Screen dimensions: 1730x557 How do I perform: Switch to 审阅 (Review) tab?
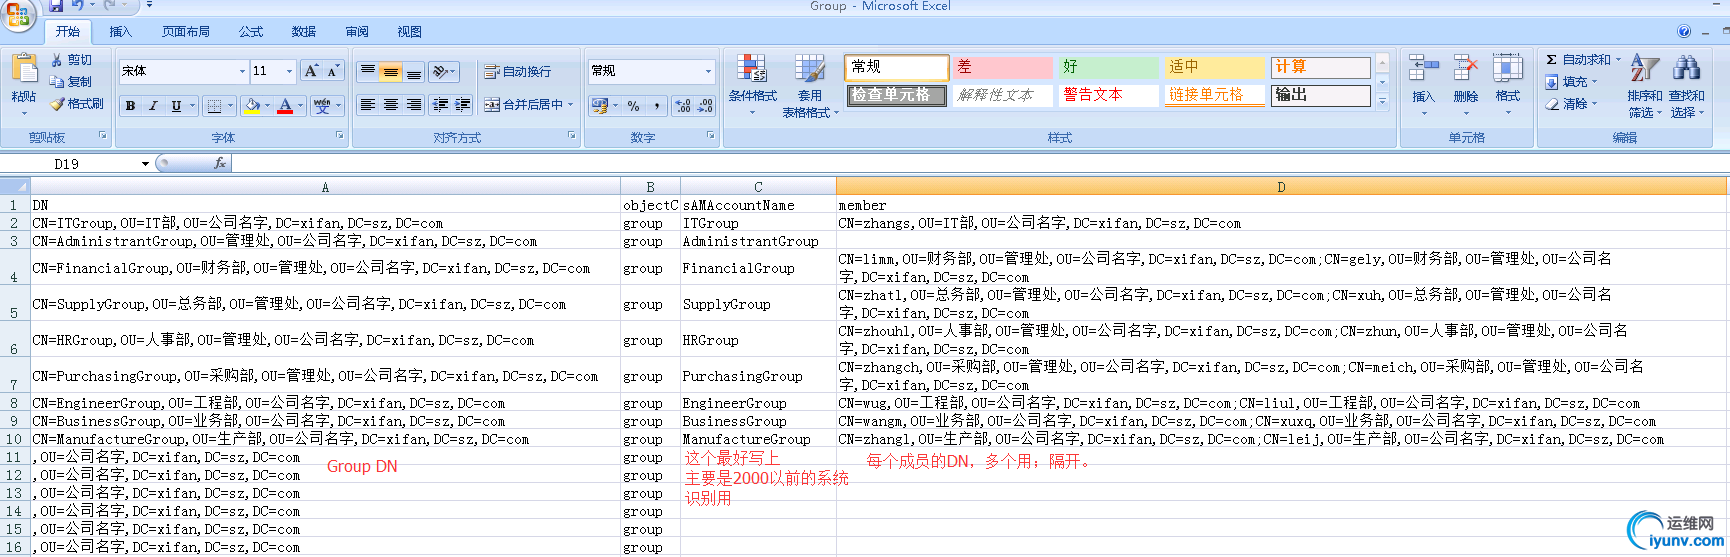pos(357,32)
